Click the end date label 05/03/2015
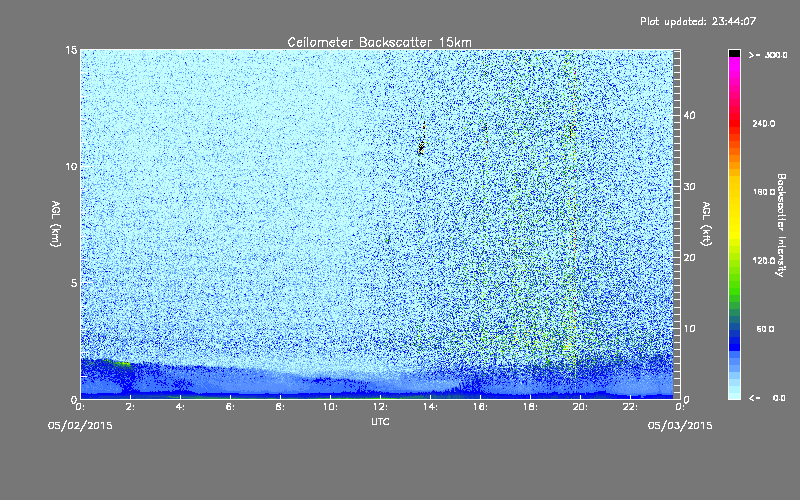This screenshot has width=800, height=500. tap(680, 426)
